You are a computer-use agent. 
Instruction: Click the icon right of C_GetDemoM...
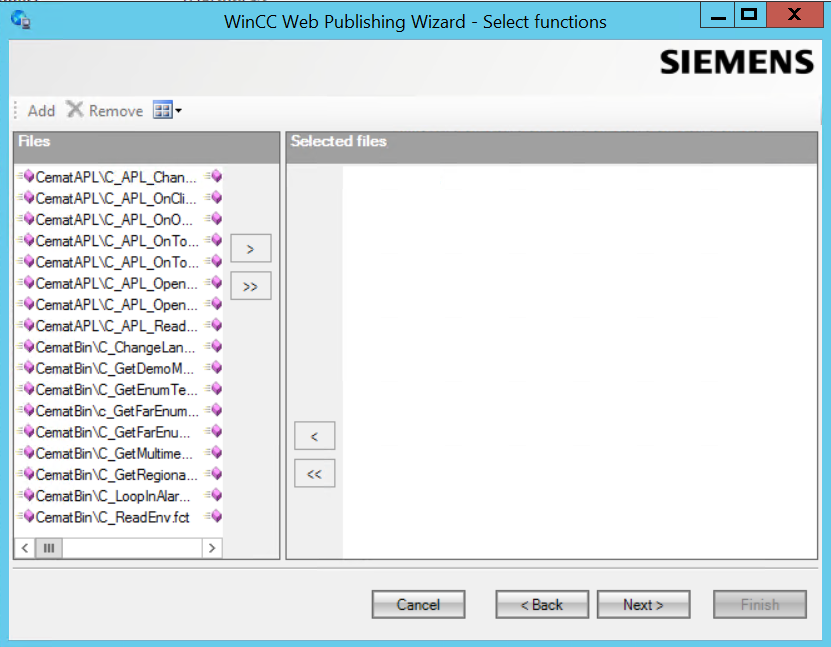pos(214,367)
